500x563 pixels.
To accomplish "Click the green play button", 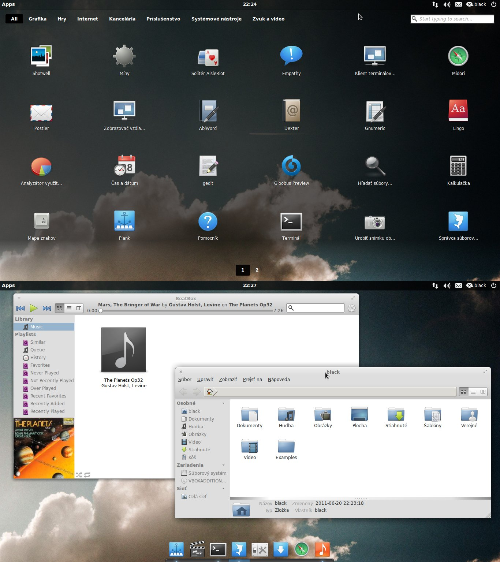I will pos(33,308).
